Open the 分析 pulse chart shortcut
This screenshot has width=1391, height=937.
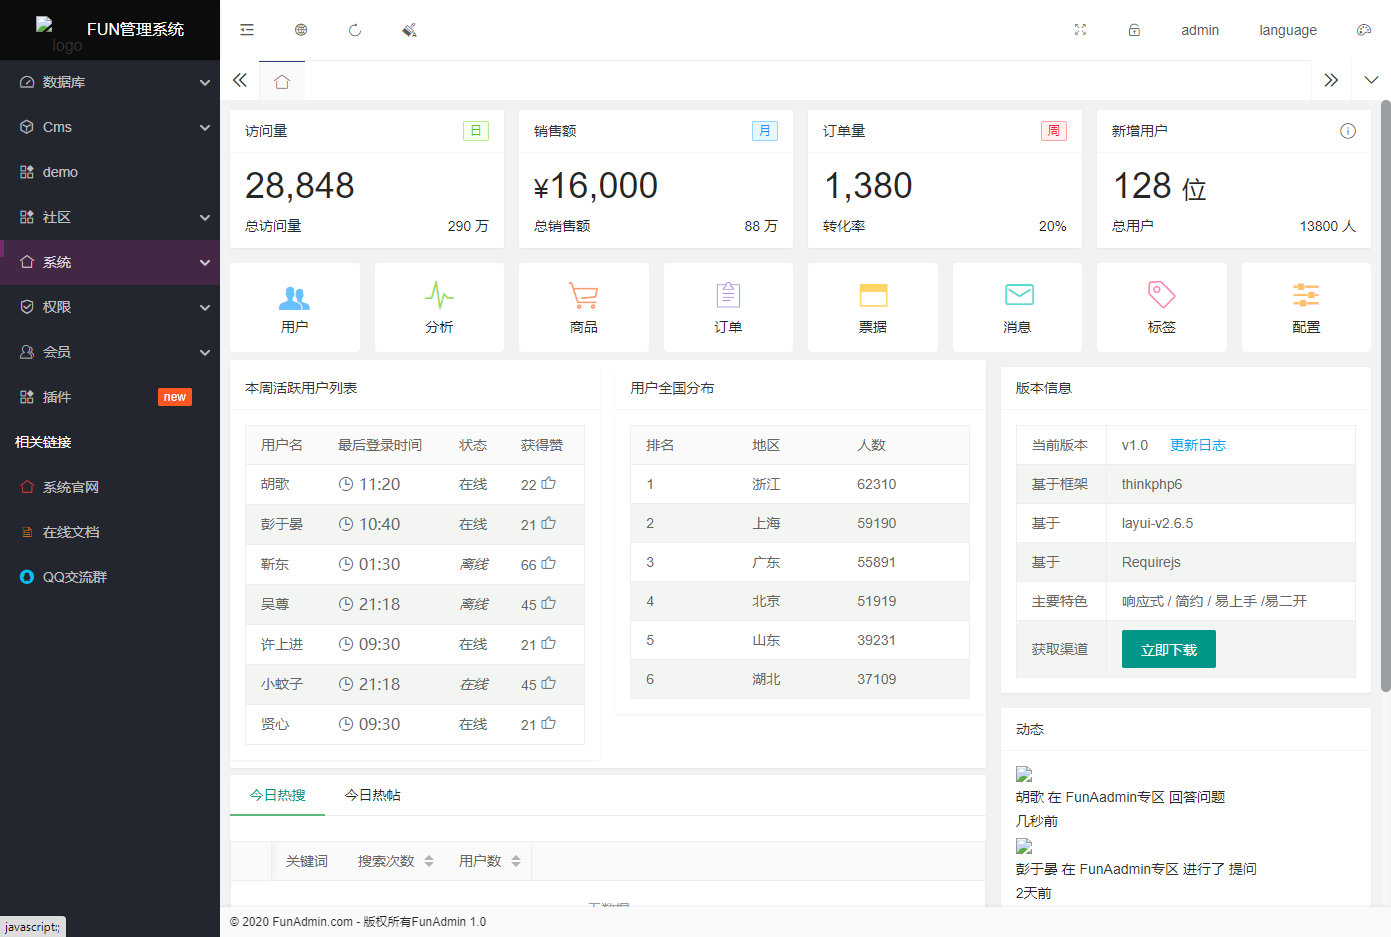pos(439,307)
